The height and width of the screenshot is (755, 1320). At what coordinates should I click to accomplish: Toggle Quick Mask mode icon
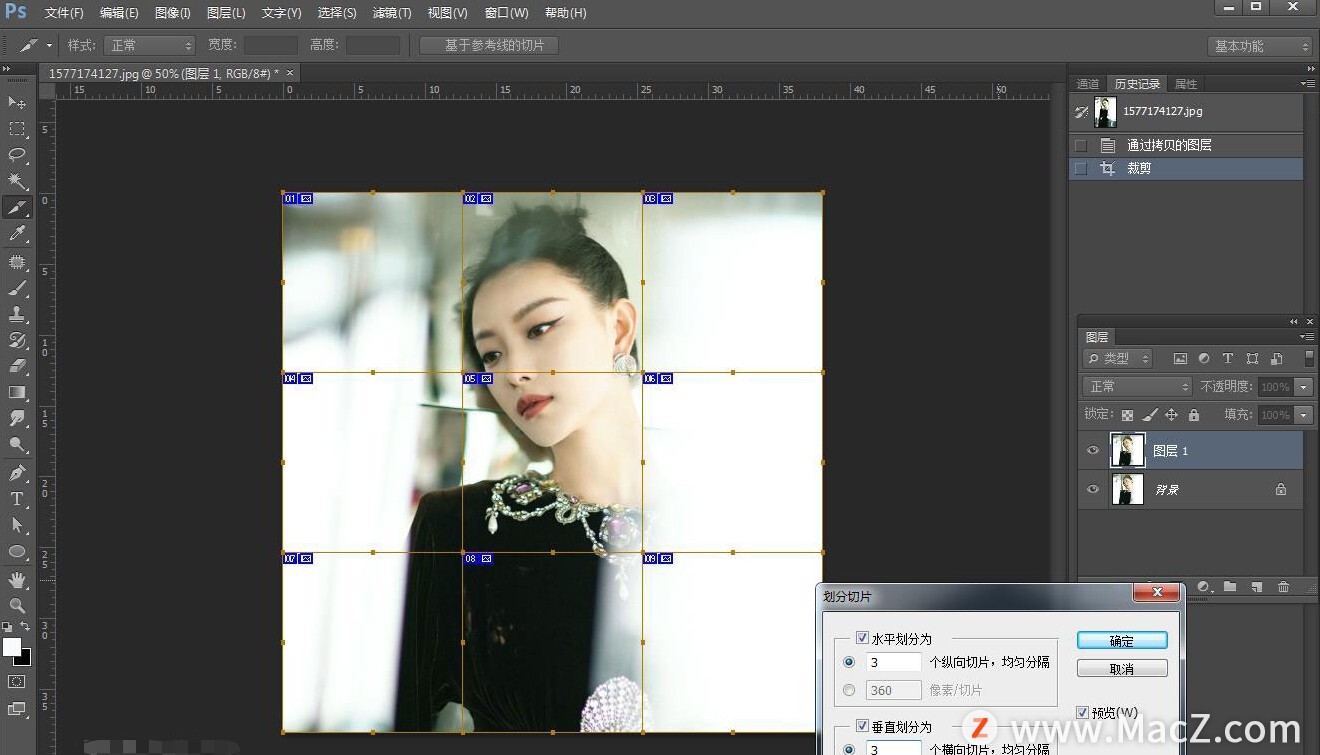pos(17,681)
